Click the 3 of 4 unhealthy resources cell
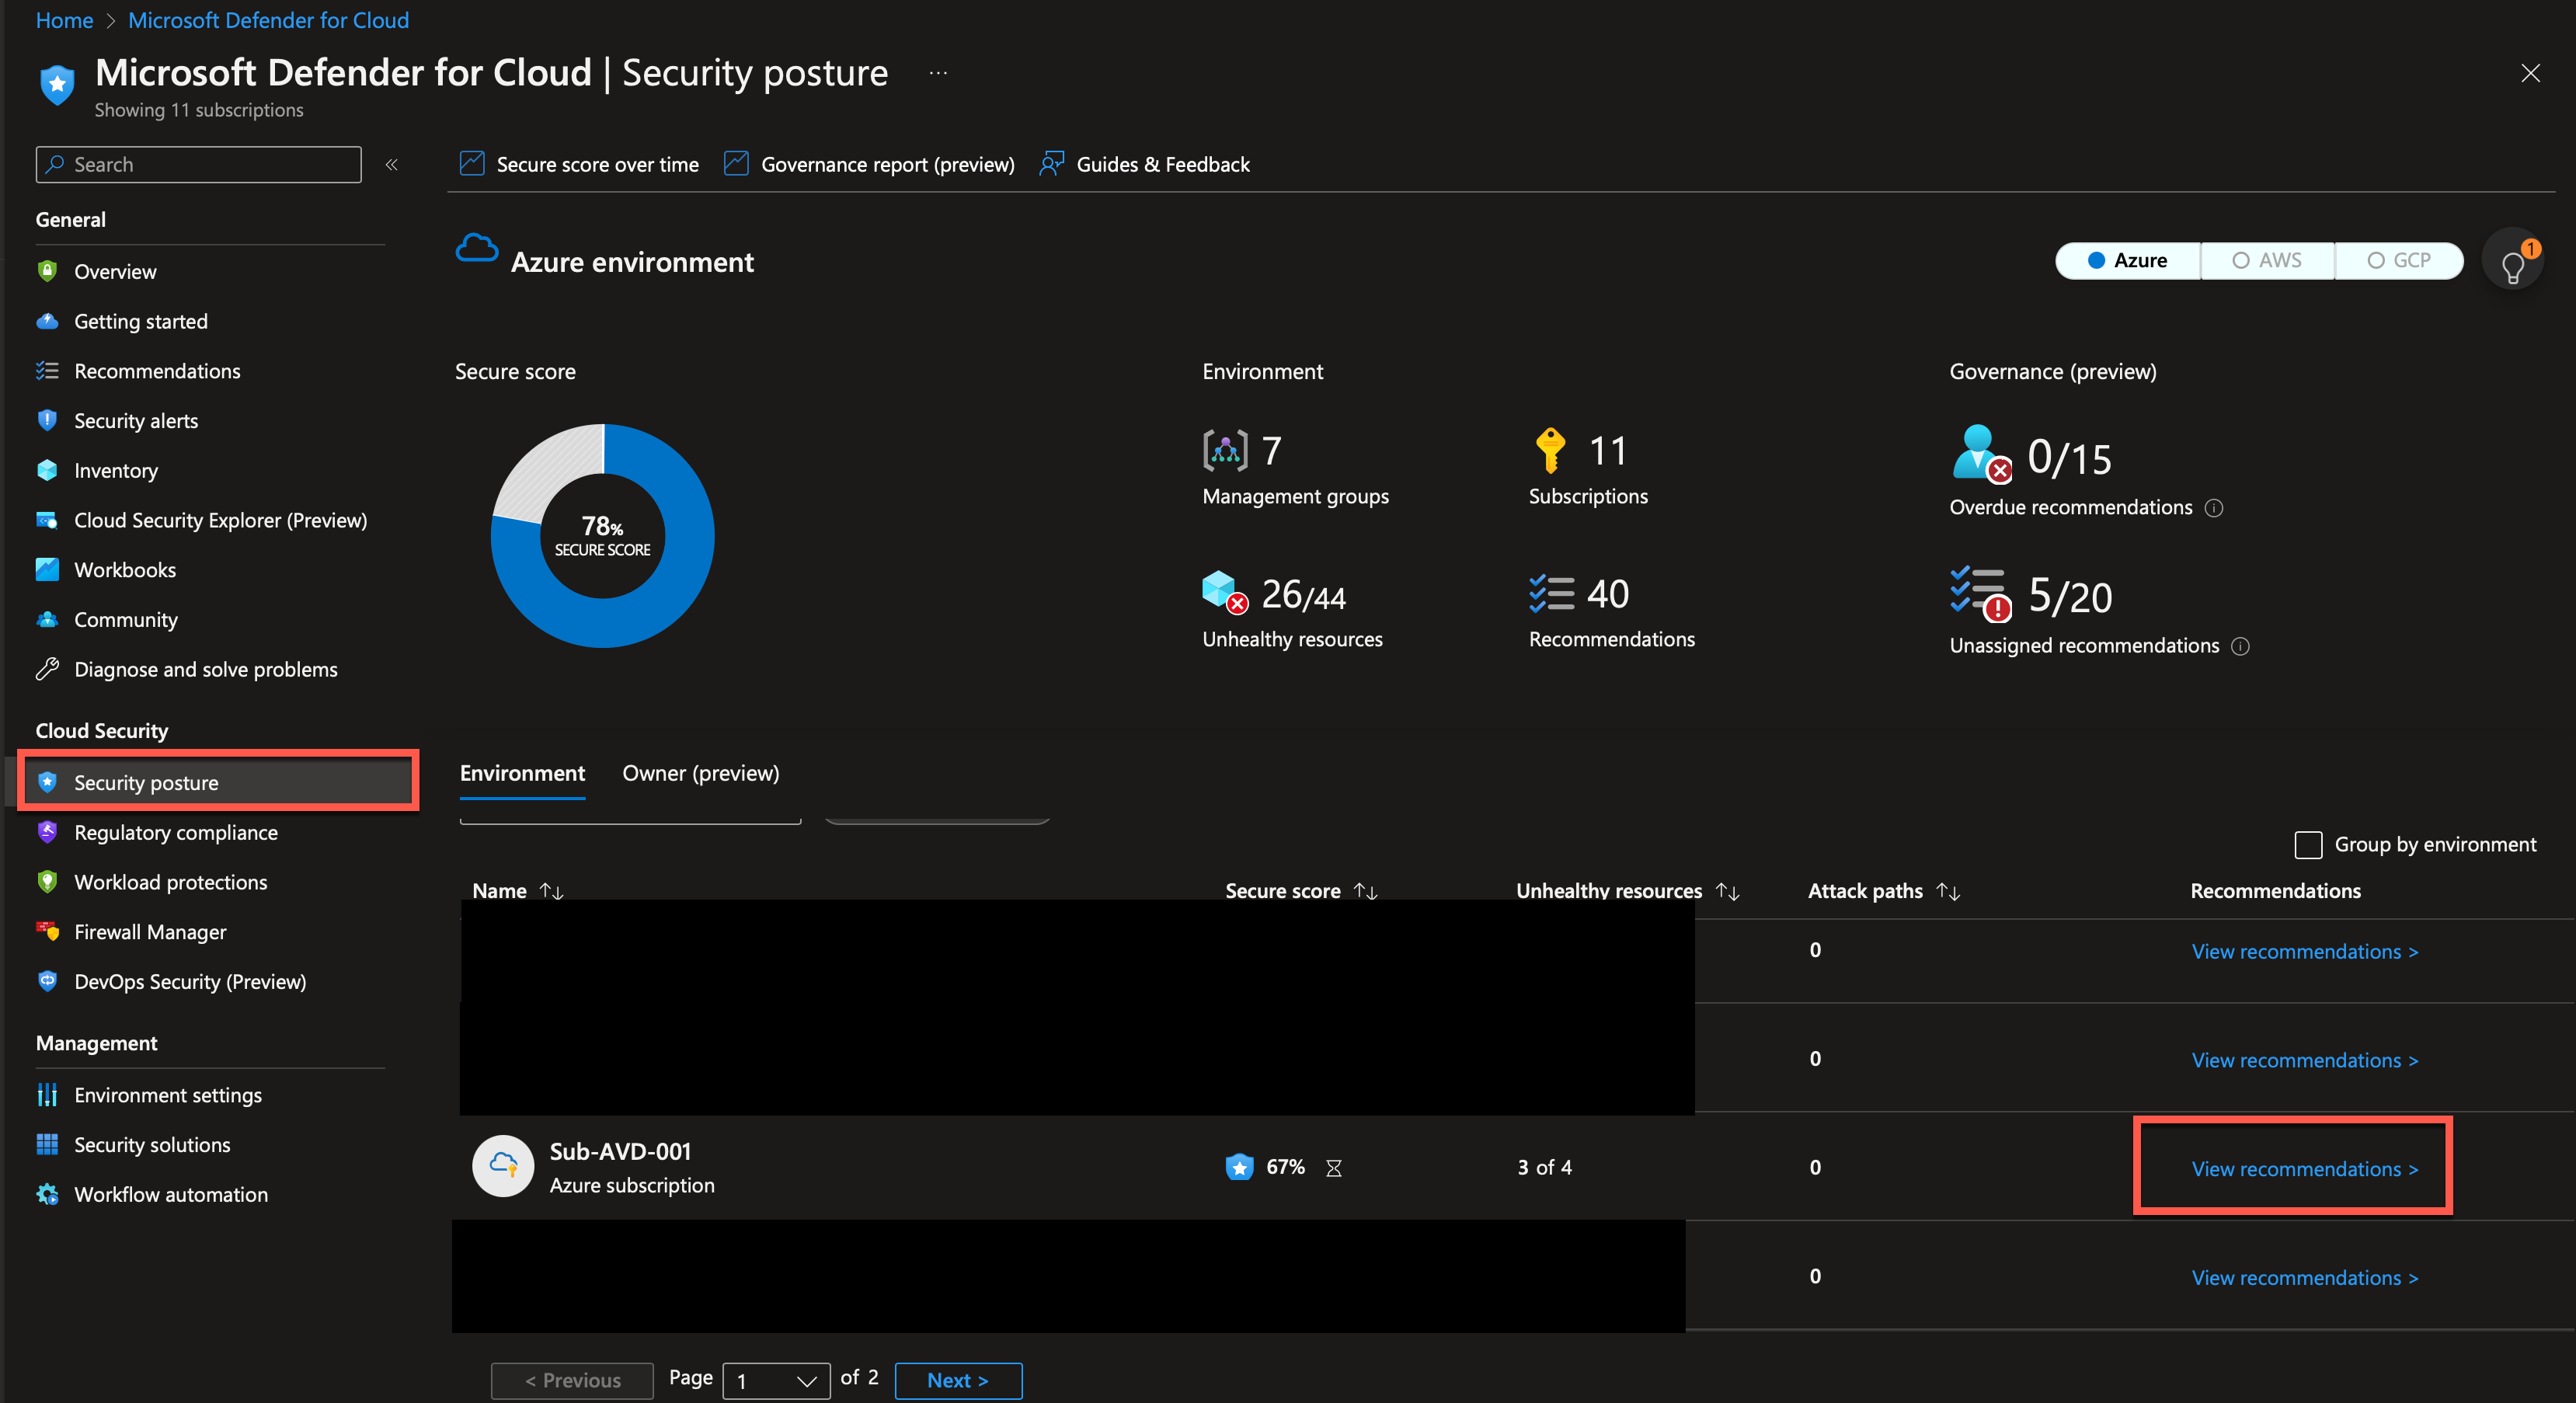The height and width of the screenshot is (1403, 2576). (x=1544, y=1167)
